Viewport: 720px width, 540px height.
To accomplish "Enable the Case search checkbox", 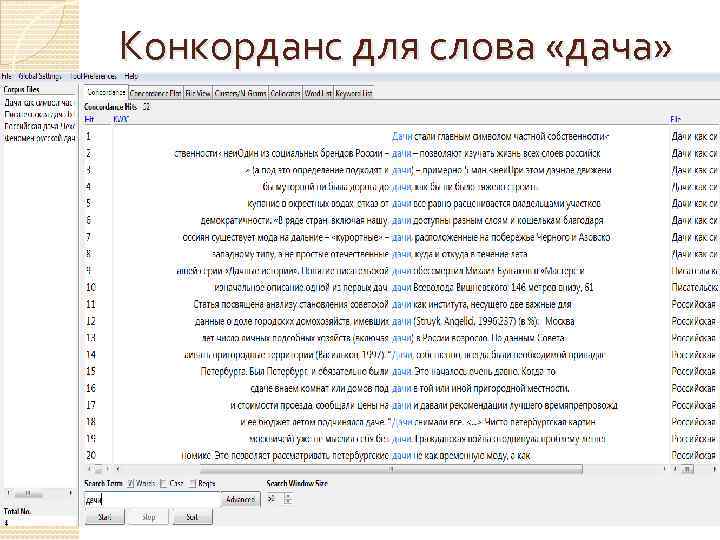I will 163,484.
